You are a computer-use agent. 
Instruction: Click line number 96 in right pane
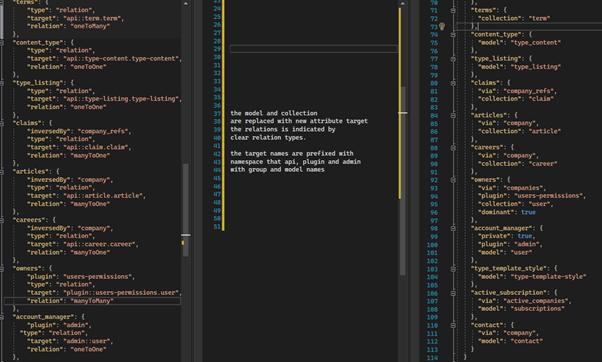434,212
